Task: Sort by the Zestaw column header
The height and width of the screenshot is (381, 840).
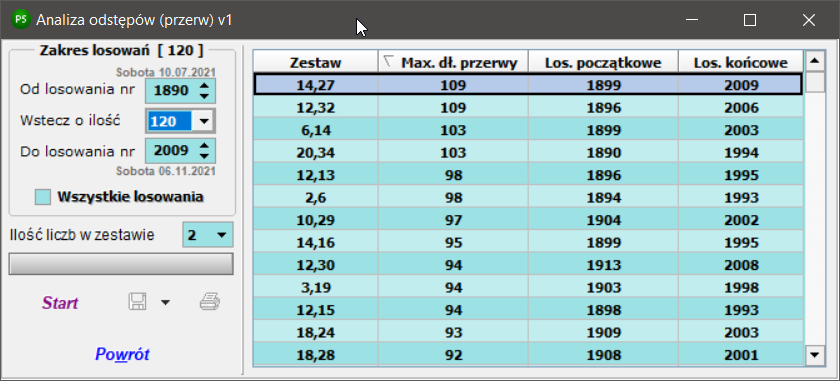Action: (x=316, y=62)
